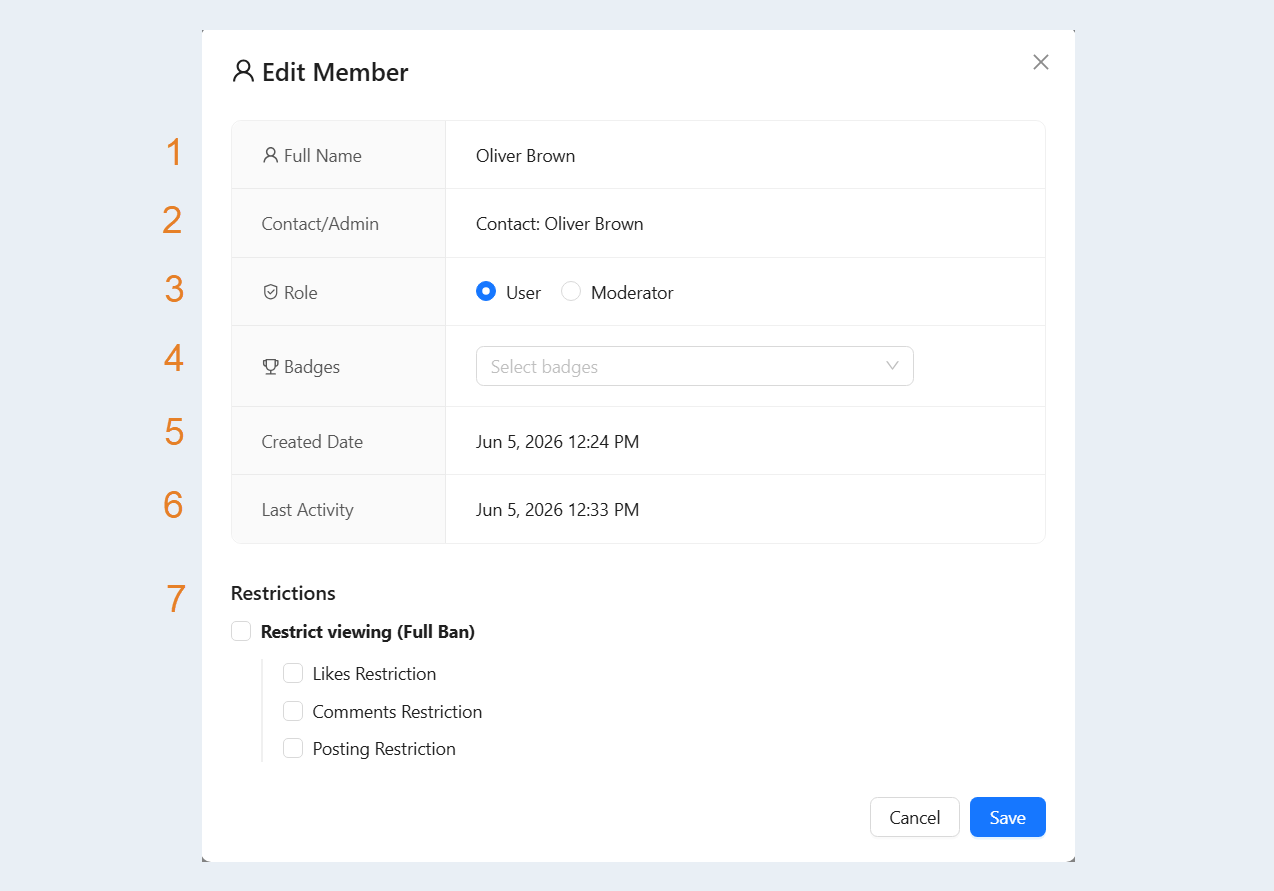Check the Comments Restriction box
Image resolution: width=1274 pixels, height=891 pixels.
tap(293, 711)
